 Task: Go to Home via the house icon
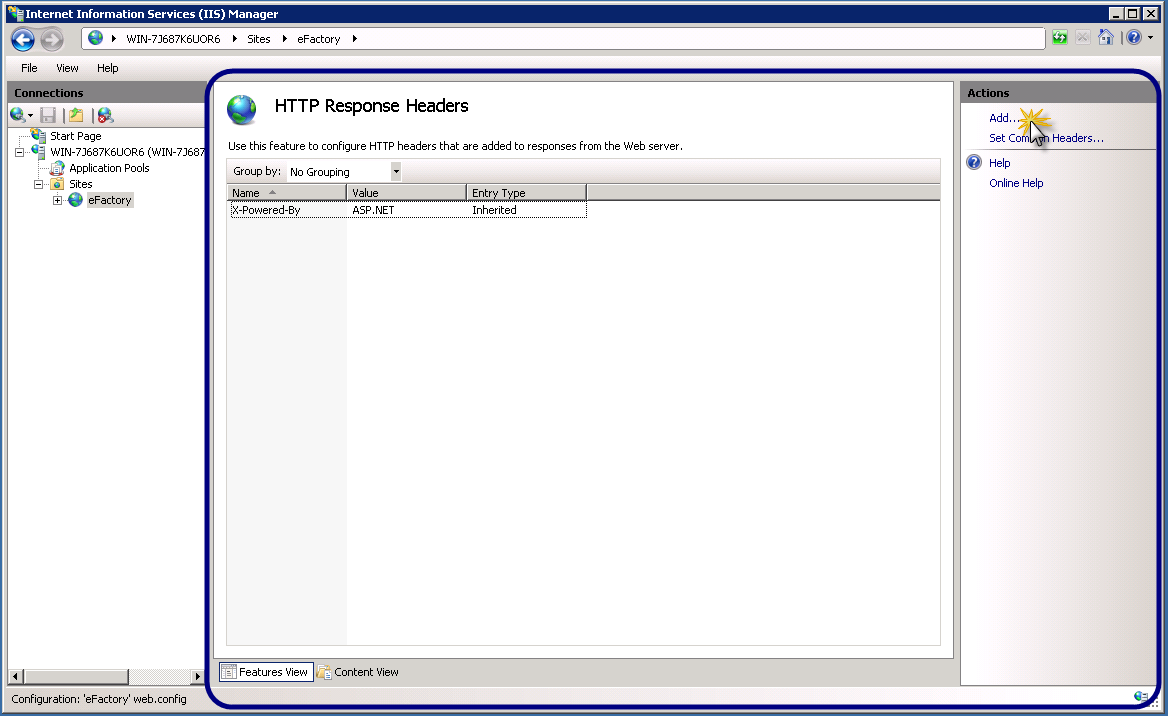point(1106,37)
